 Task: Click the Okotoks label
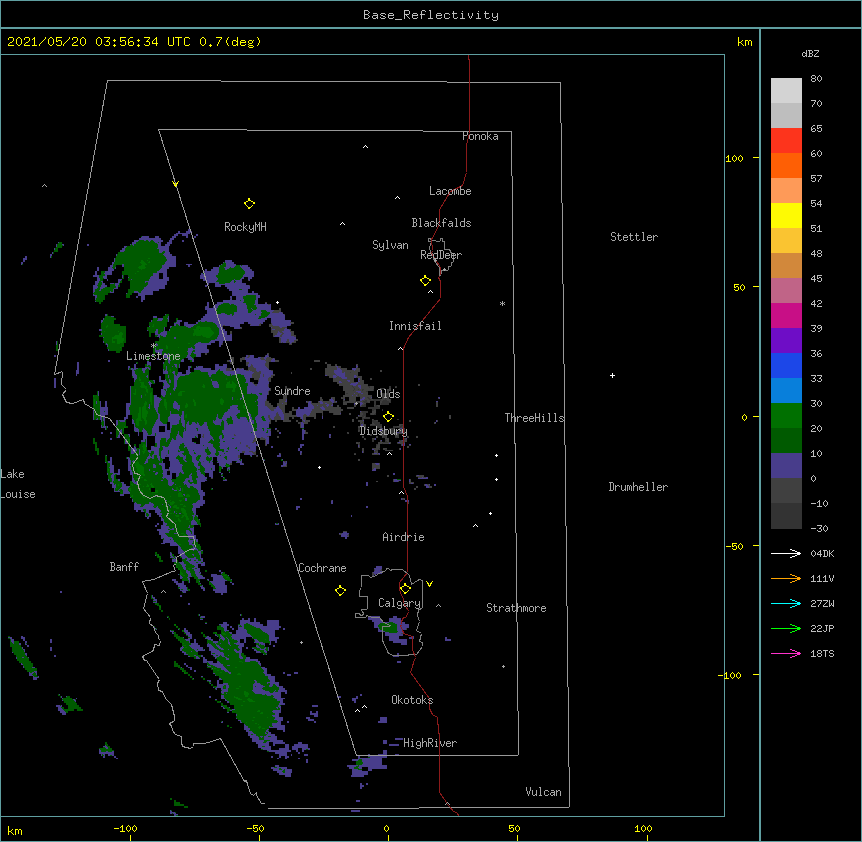(412, 700)
